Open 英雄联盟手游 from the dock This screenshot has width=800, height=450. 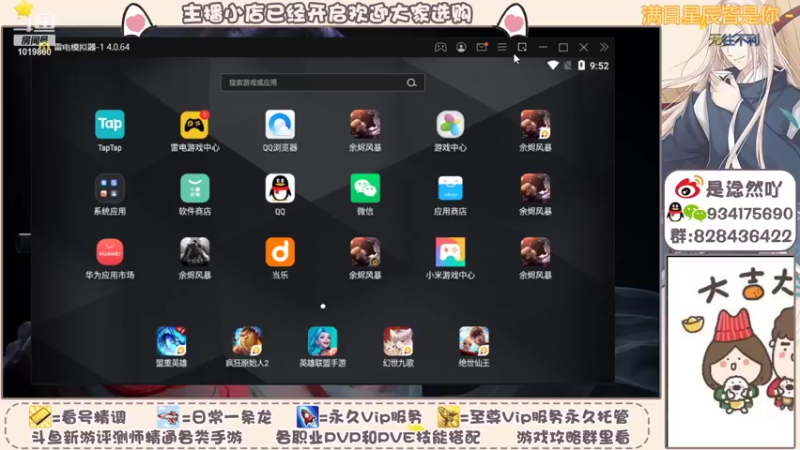point(322,341)
